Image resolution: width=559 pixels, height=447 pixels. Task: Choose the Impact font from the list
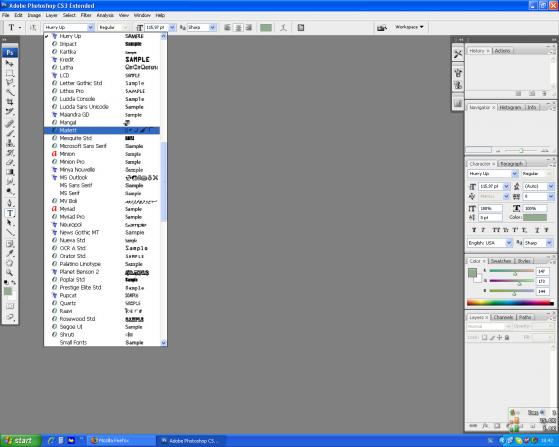[102, 44]
